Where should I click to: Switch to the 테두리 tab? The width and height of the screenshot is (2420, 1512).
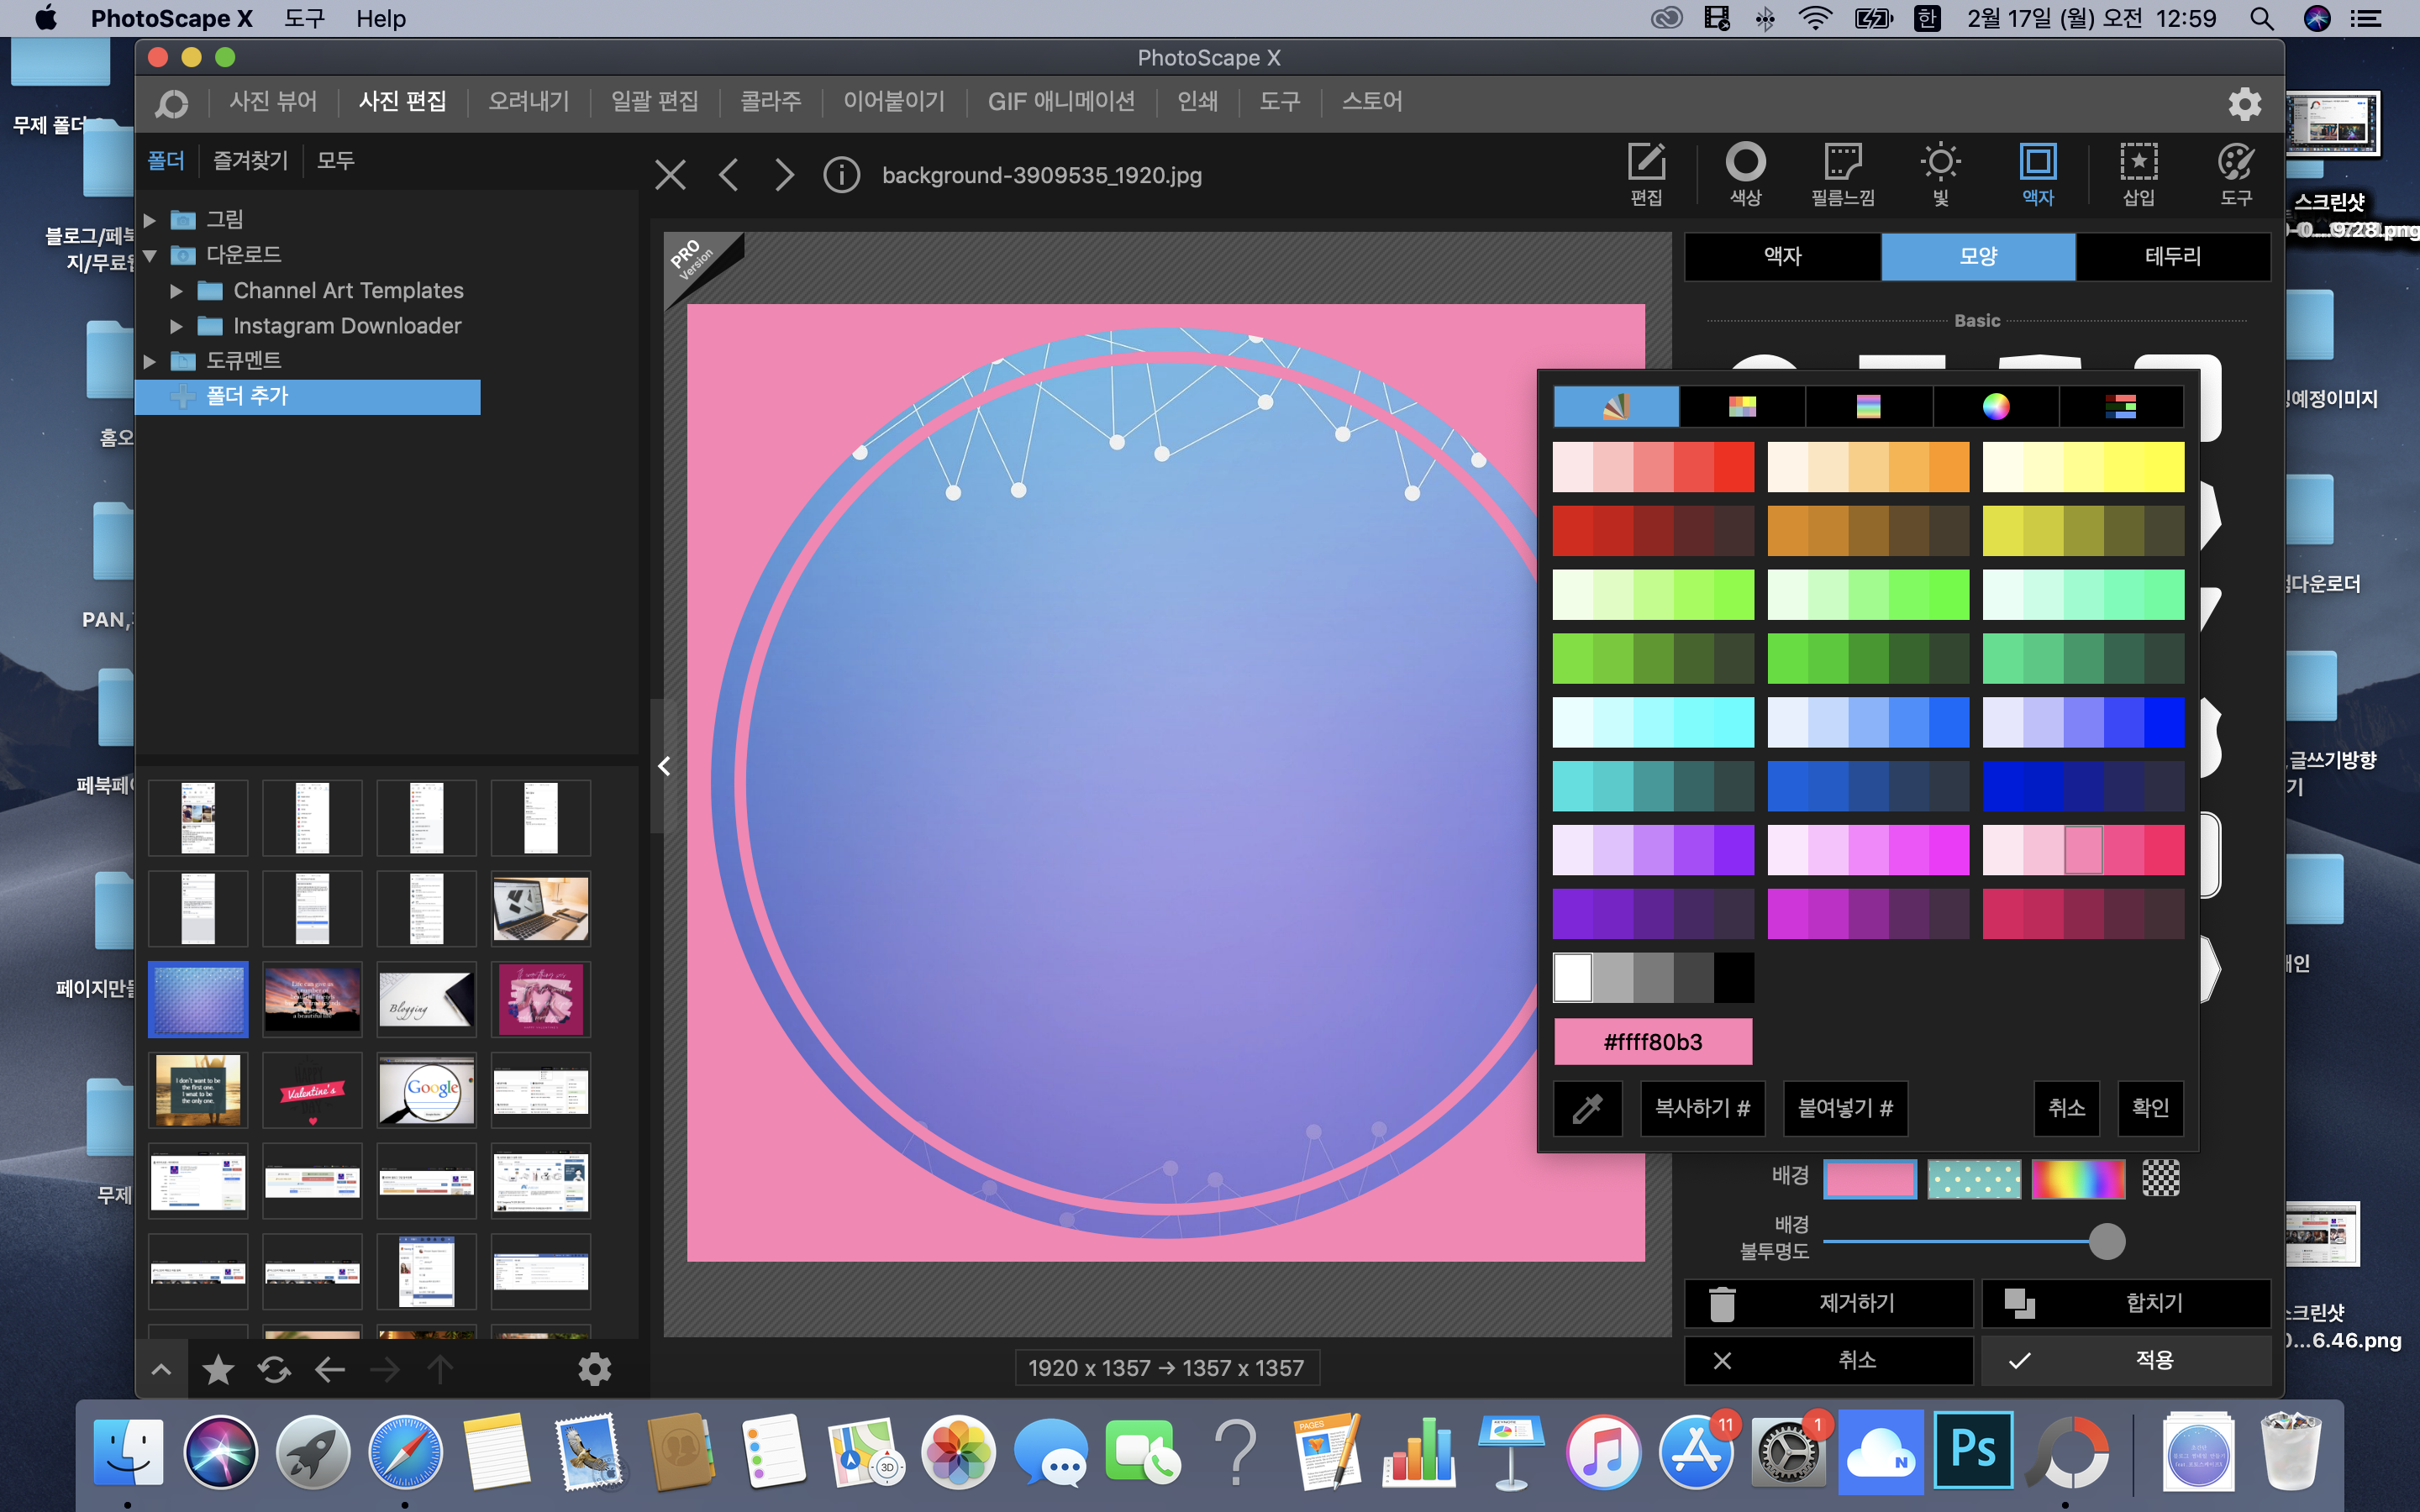coord(2172,256)
